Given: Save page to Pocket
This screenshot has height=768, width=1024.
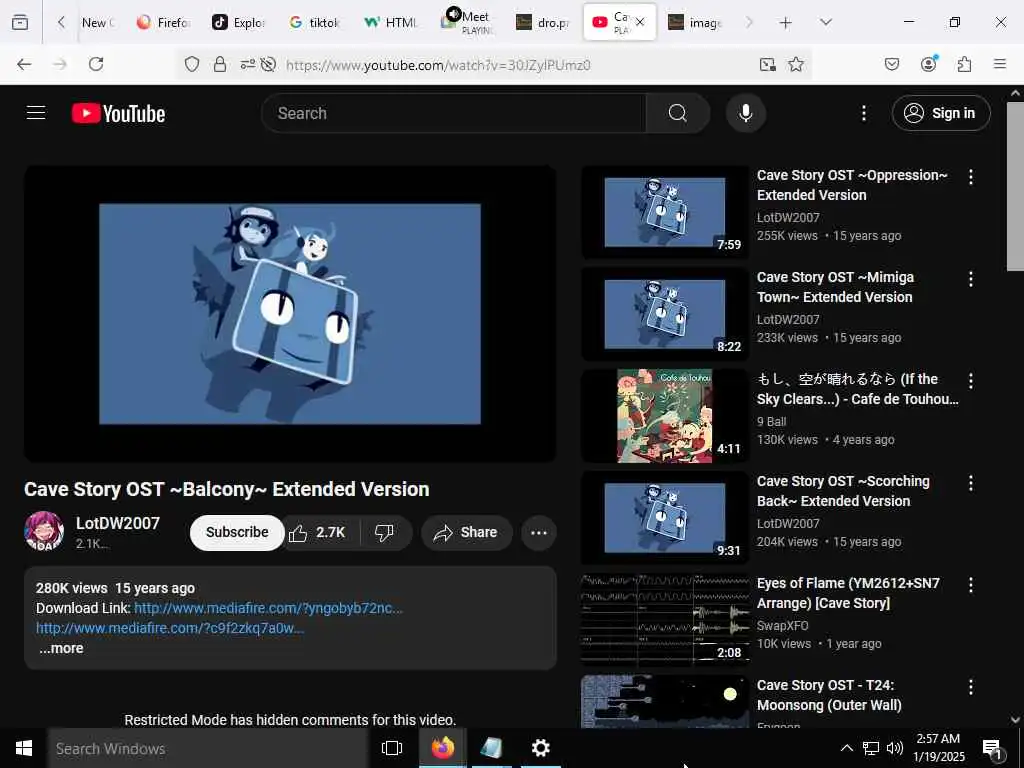Looking at the screenshot, I should tap(891, 64).
